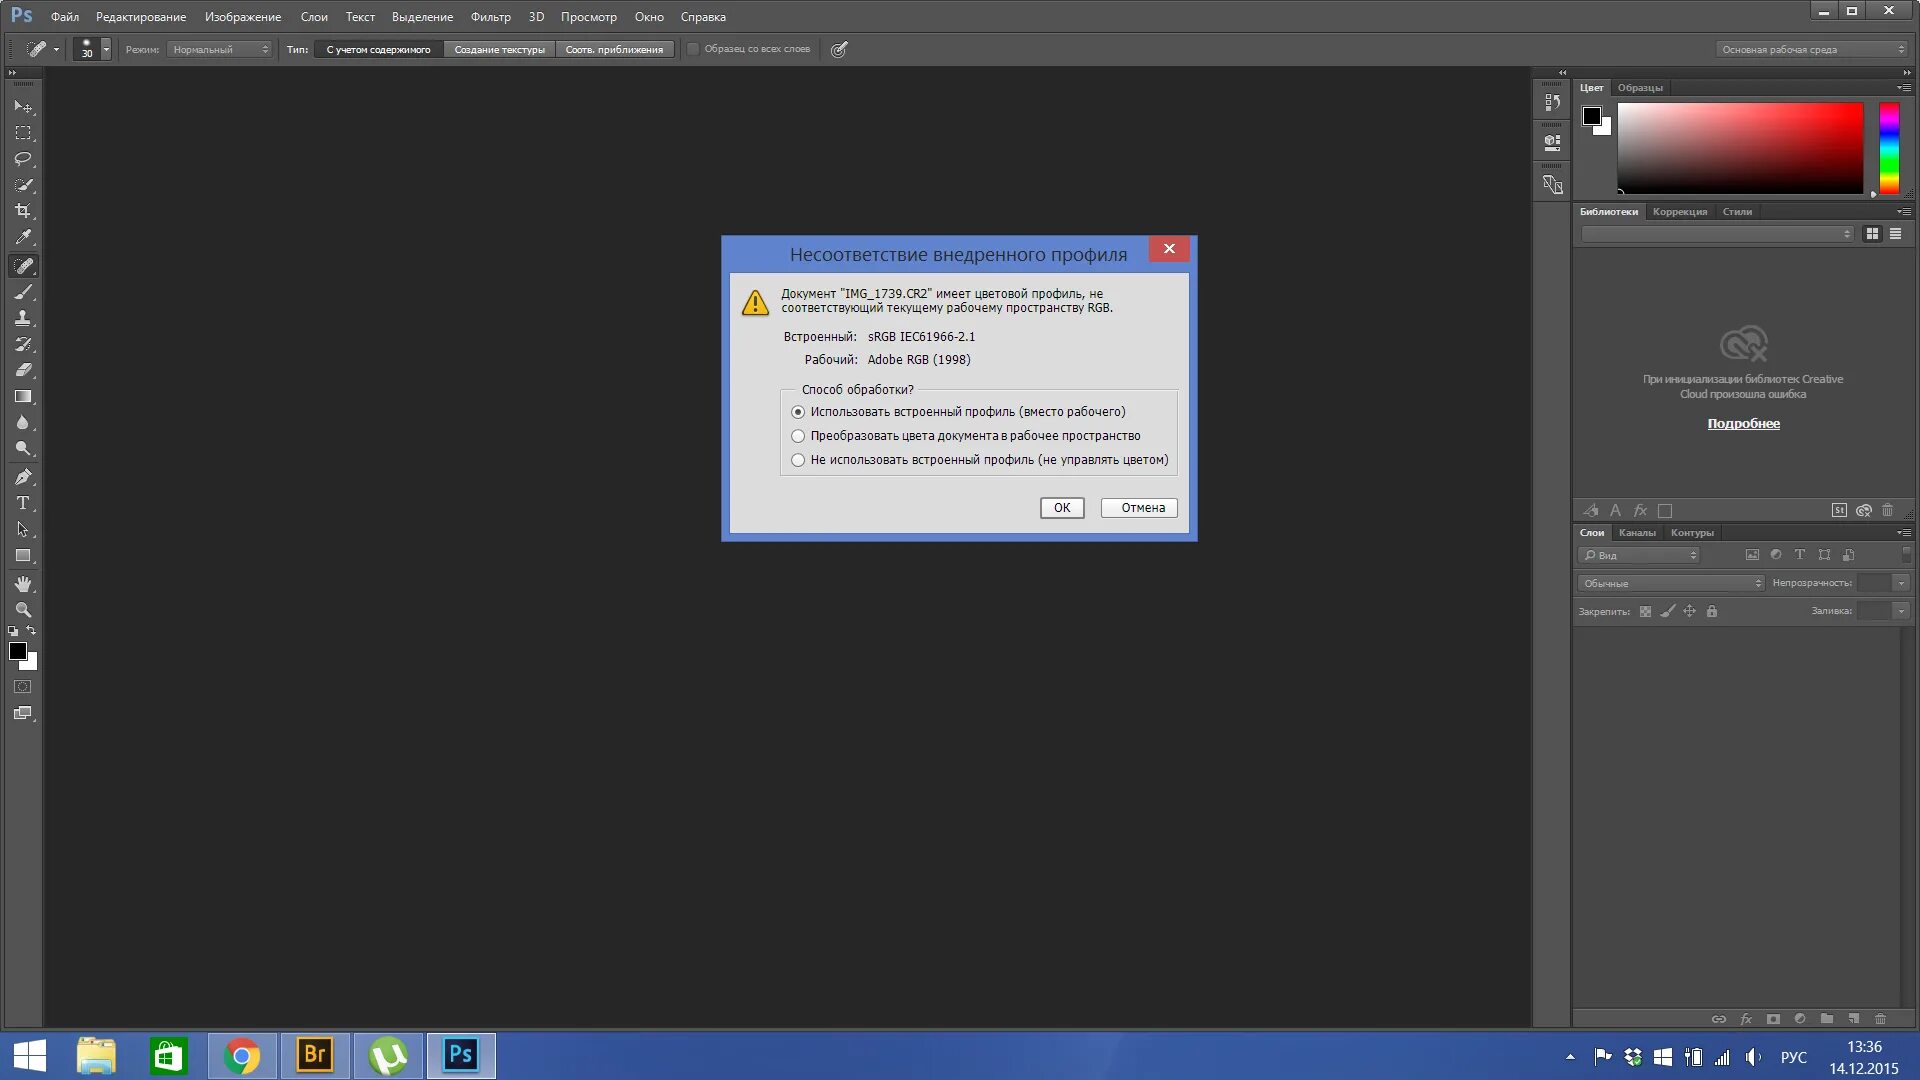Image resolution: width=1920 pixels, height=1080 pixels.
Task: Click the rainbow hue slider strip
Action: [x=1888, y=148]
